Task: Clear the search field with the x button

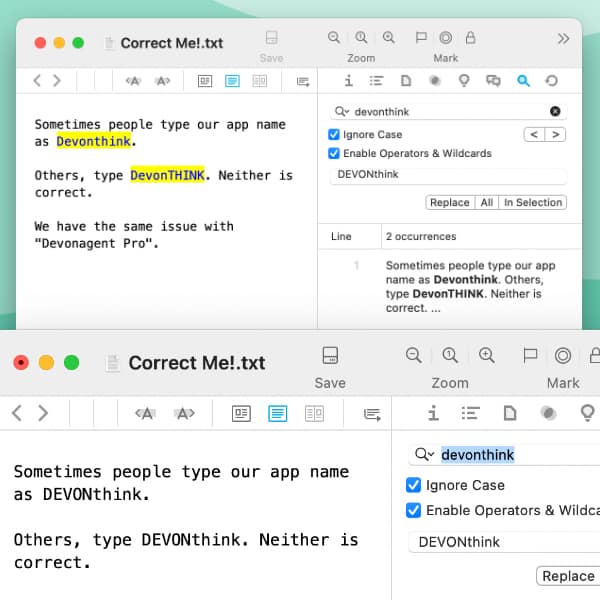Action: coord(555,112)
